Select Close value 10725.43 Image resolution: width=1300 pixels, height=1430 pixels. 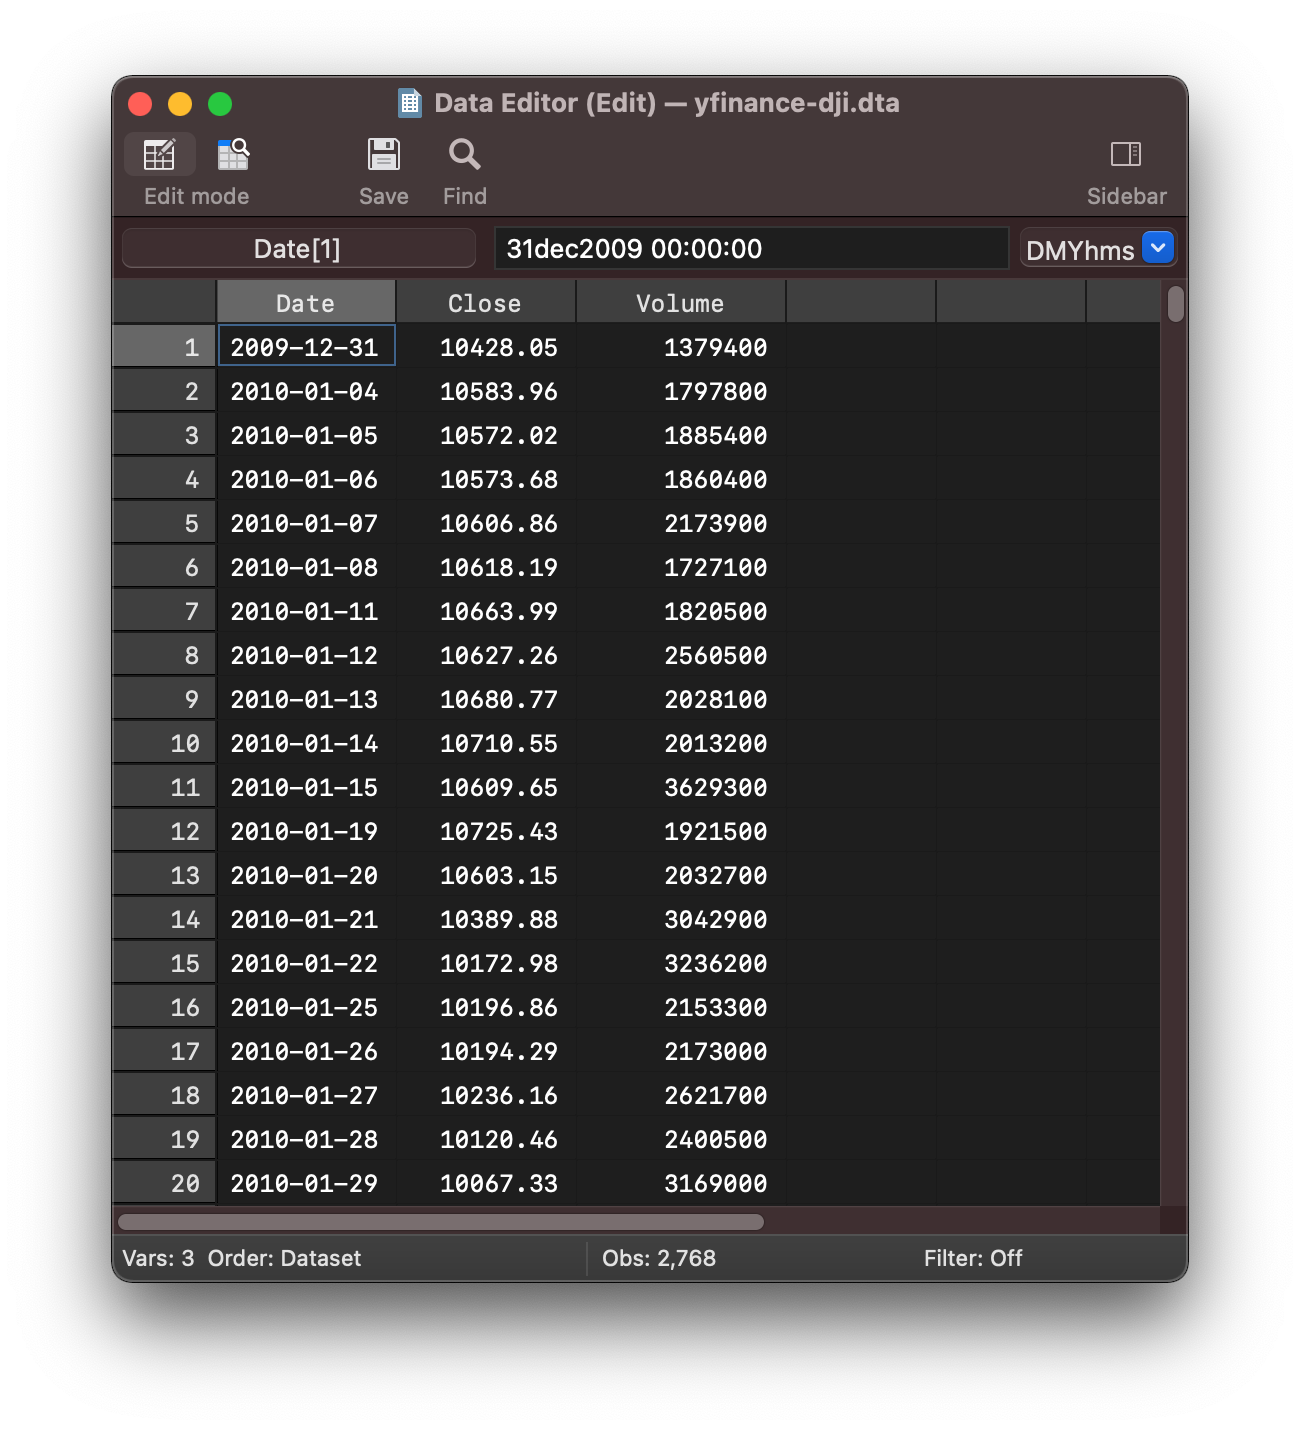point(487,831)
